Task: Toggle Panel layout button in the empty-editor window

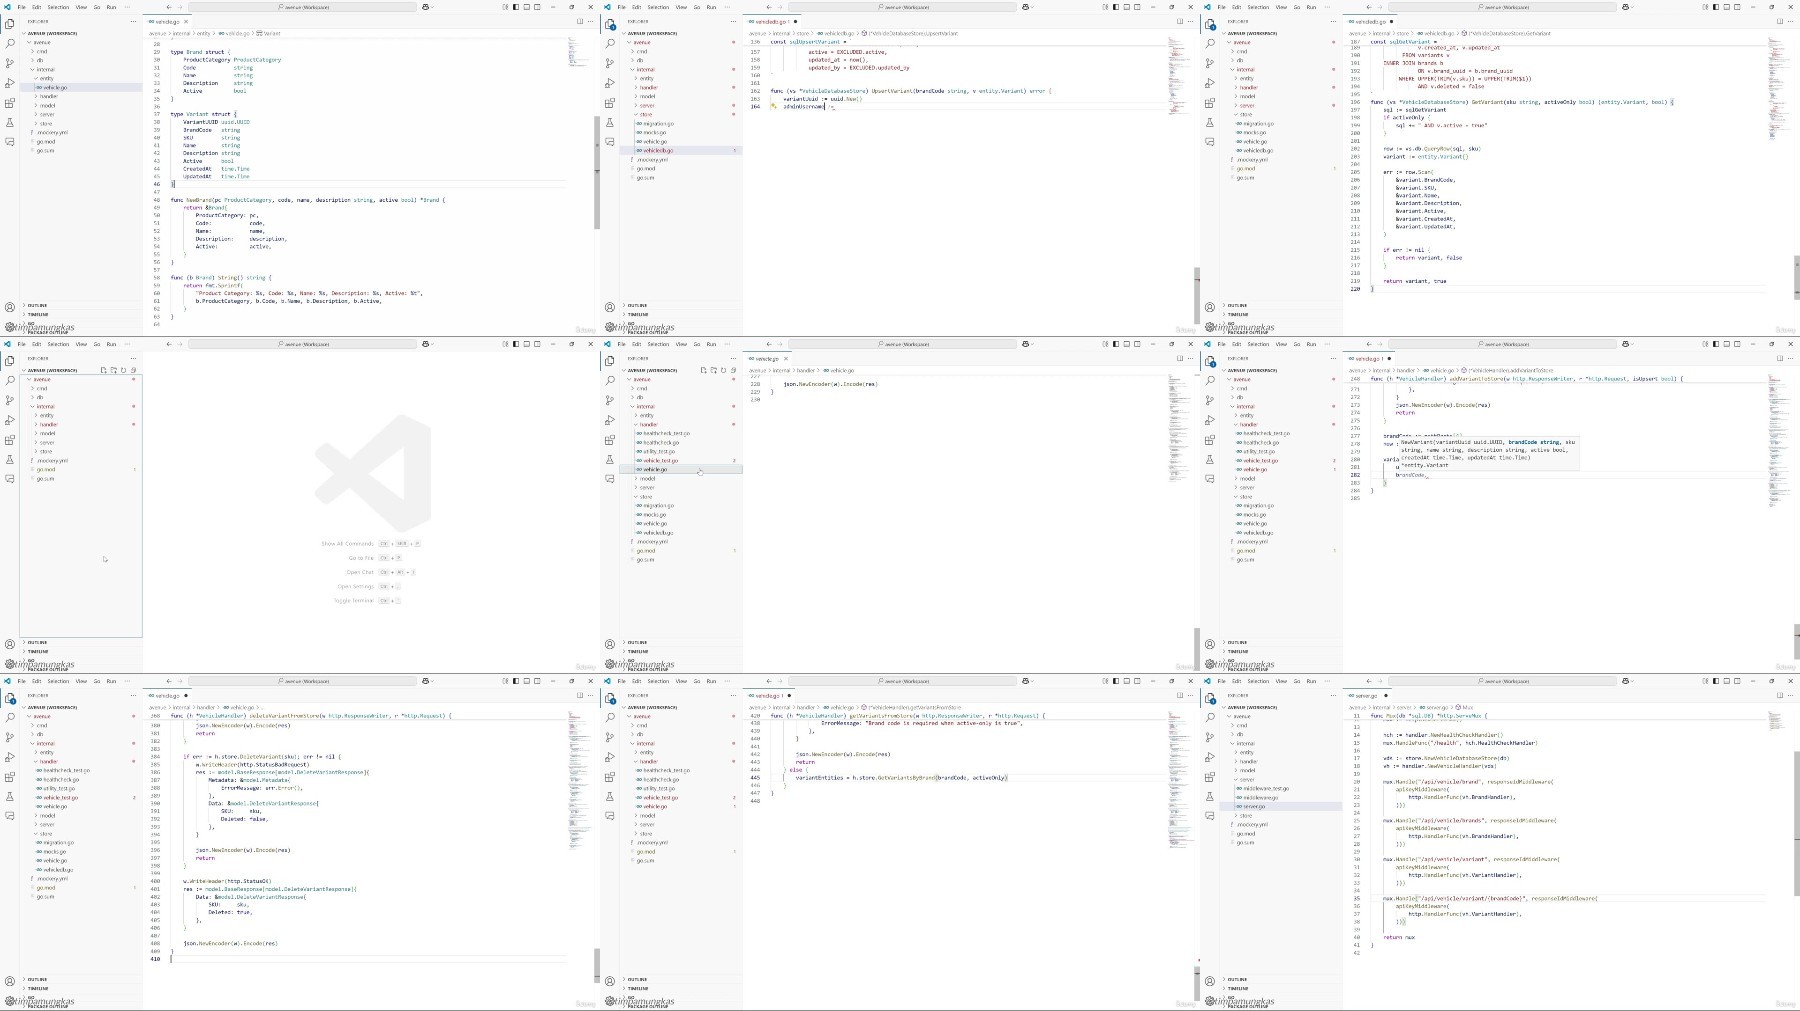Action: [x=527, y=344]
